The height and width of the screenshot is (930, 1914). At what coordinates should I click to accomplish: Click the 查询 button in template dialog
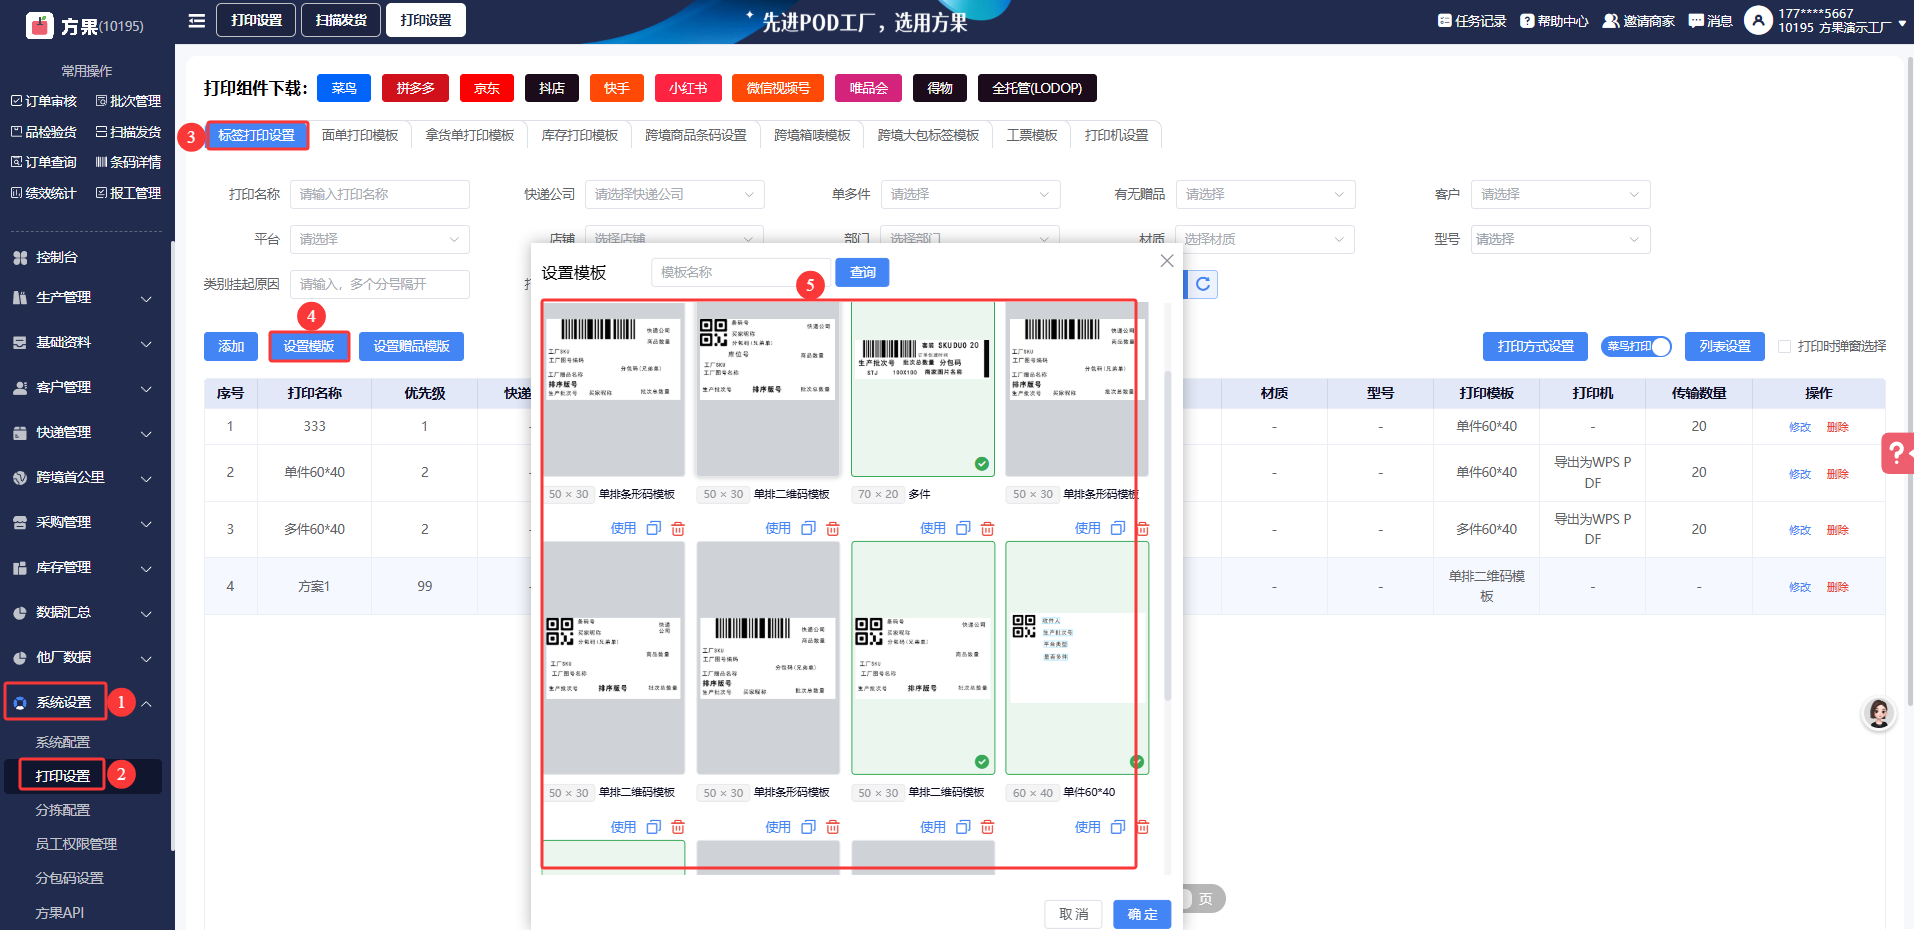coord(862,272)
